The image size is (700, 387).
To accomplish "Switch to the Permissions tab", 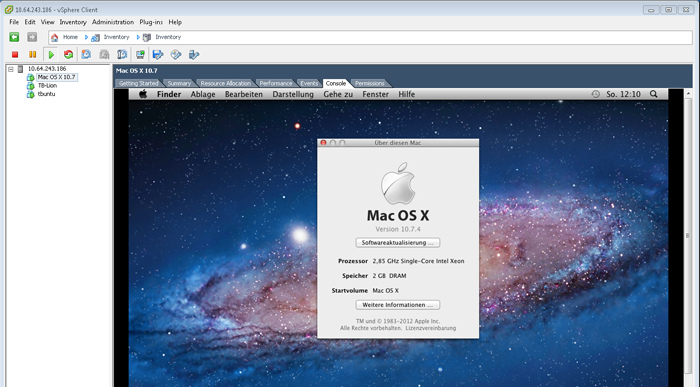I will [370, 83].
